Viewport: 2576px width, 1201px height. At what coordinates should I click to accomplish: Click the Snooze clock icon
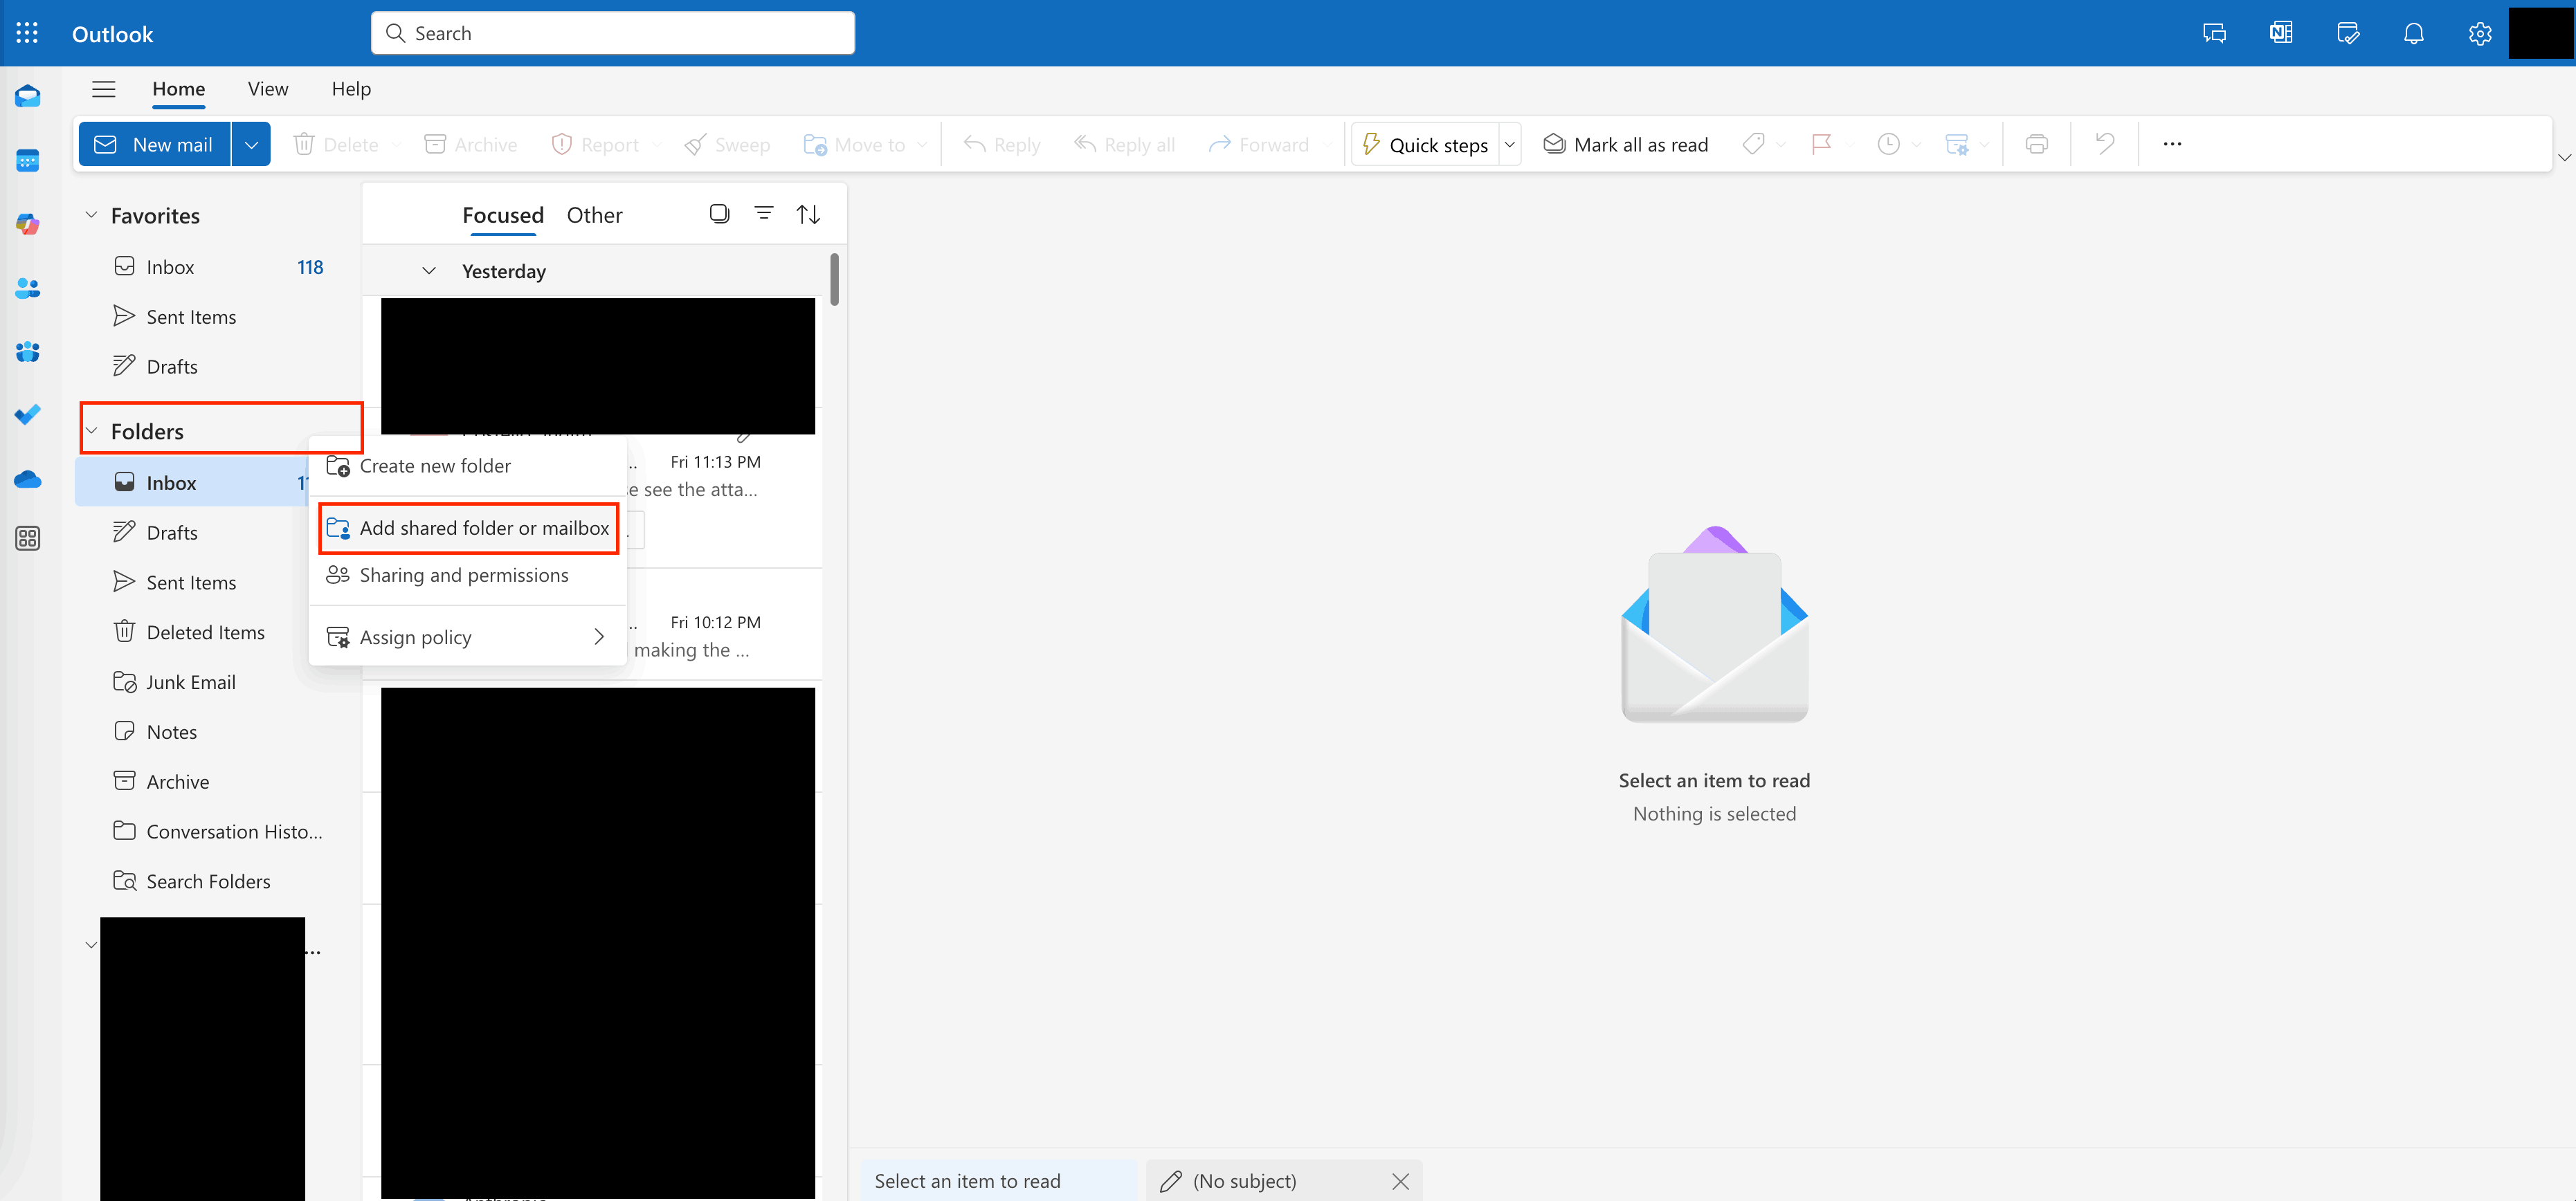(x=1888, y=144)
